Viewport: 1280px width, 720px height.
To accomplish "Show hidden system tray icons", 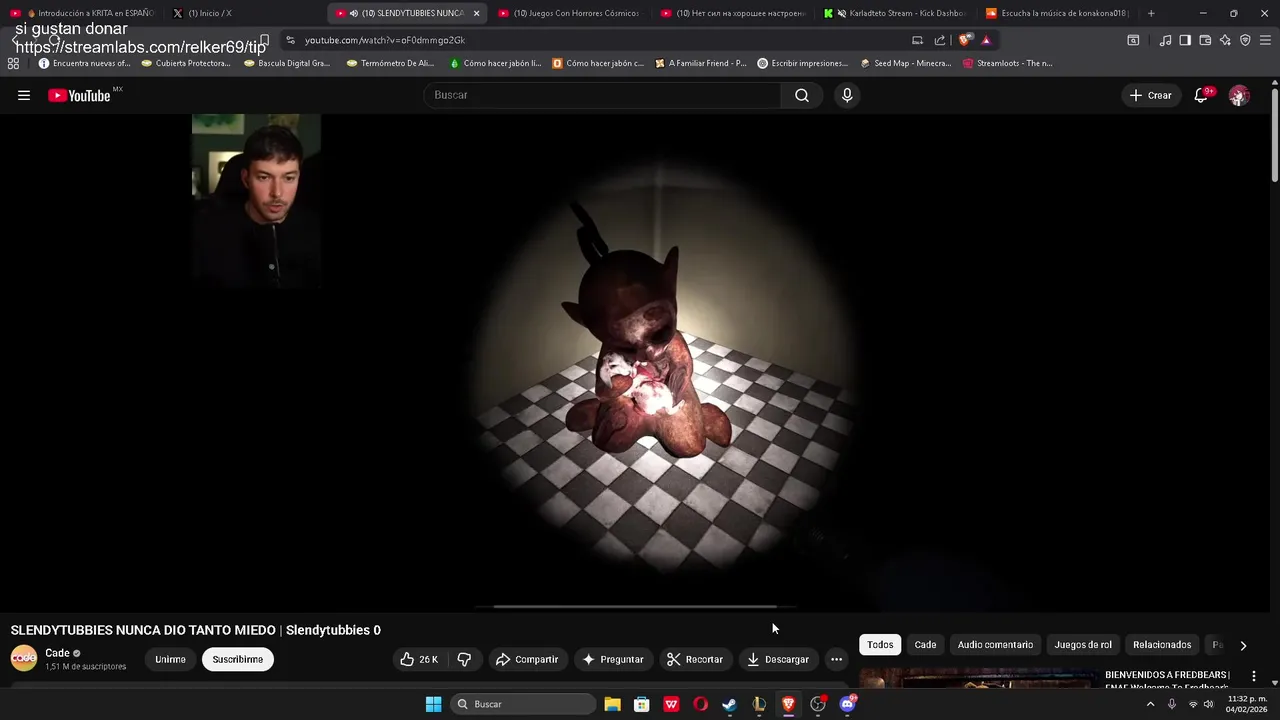I will coord(1150,704).
